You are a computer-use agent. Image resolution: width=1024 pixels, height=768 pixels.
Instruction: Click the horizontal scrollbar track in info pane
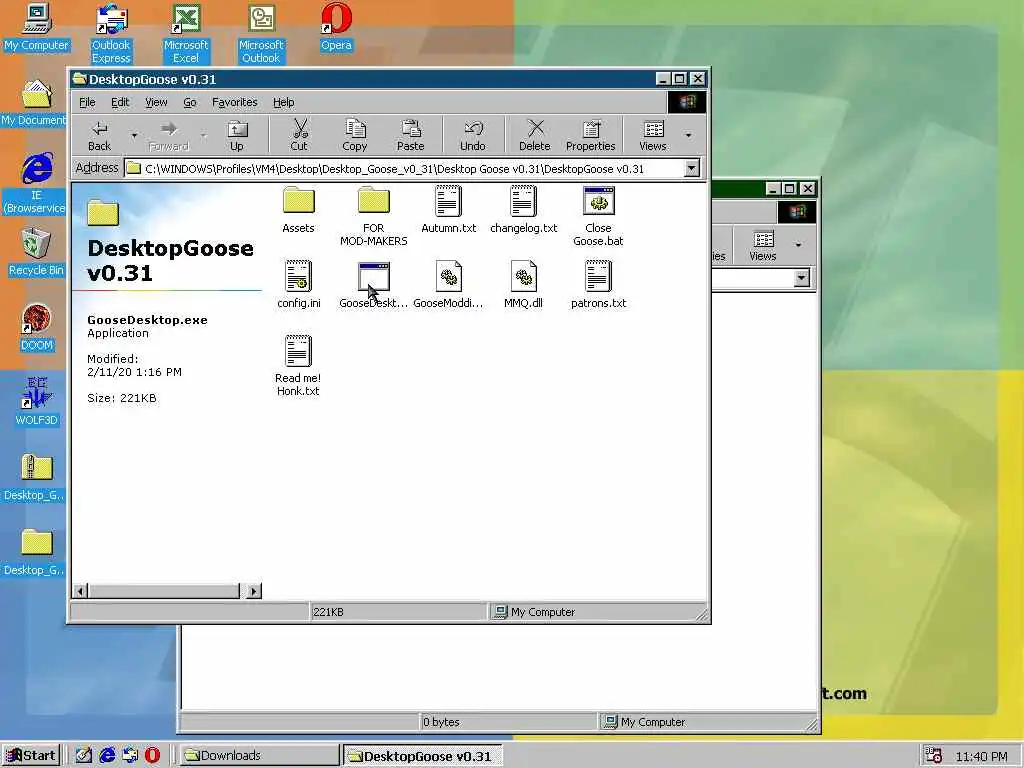(x=165, y=591)
